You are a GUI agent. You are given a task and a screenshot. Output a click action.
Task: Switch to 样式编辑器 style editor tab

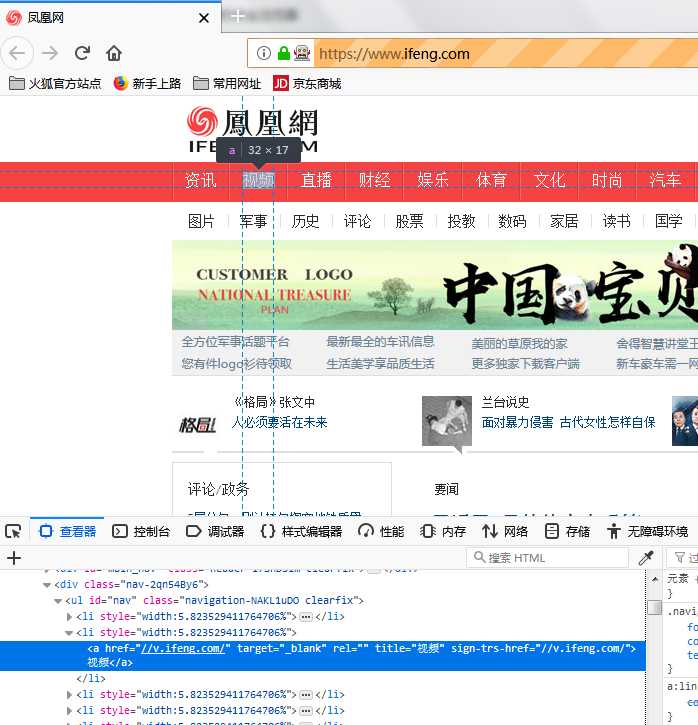301,531
